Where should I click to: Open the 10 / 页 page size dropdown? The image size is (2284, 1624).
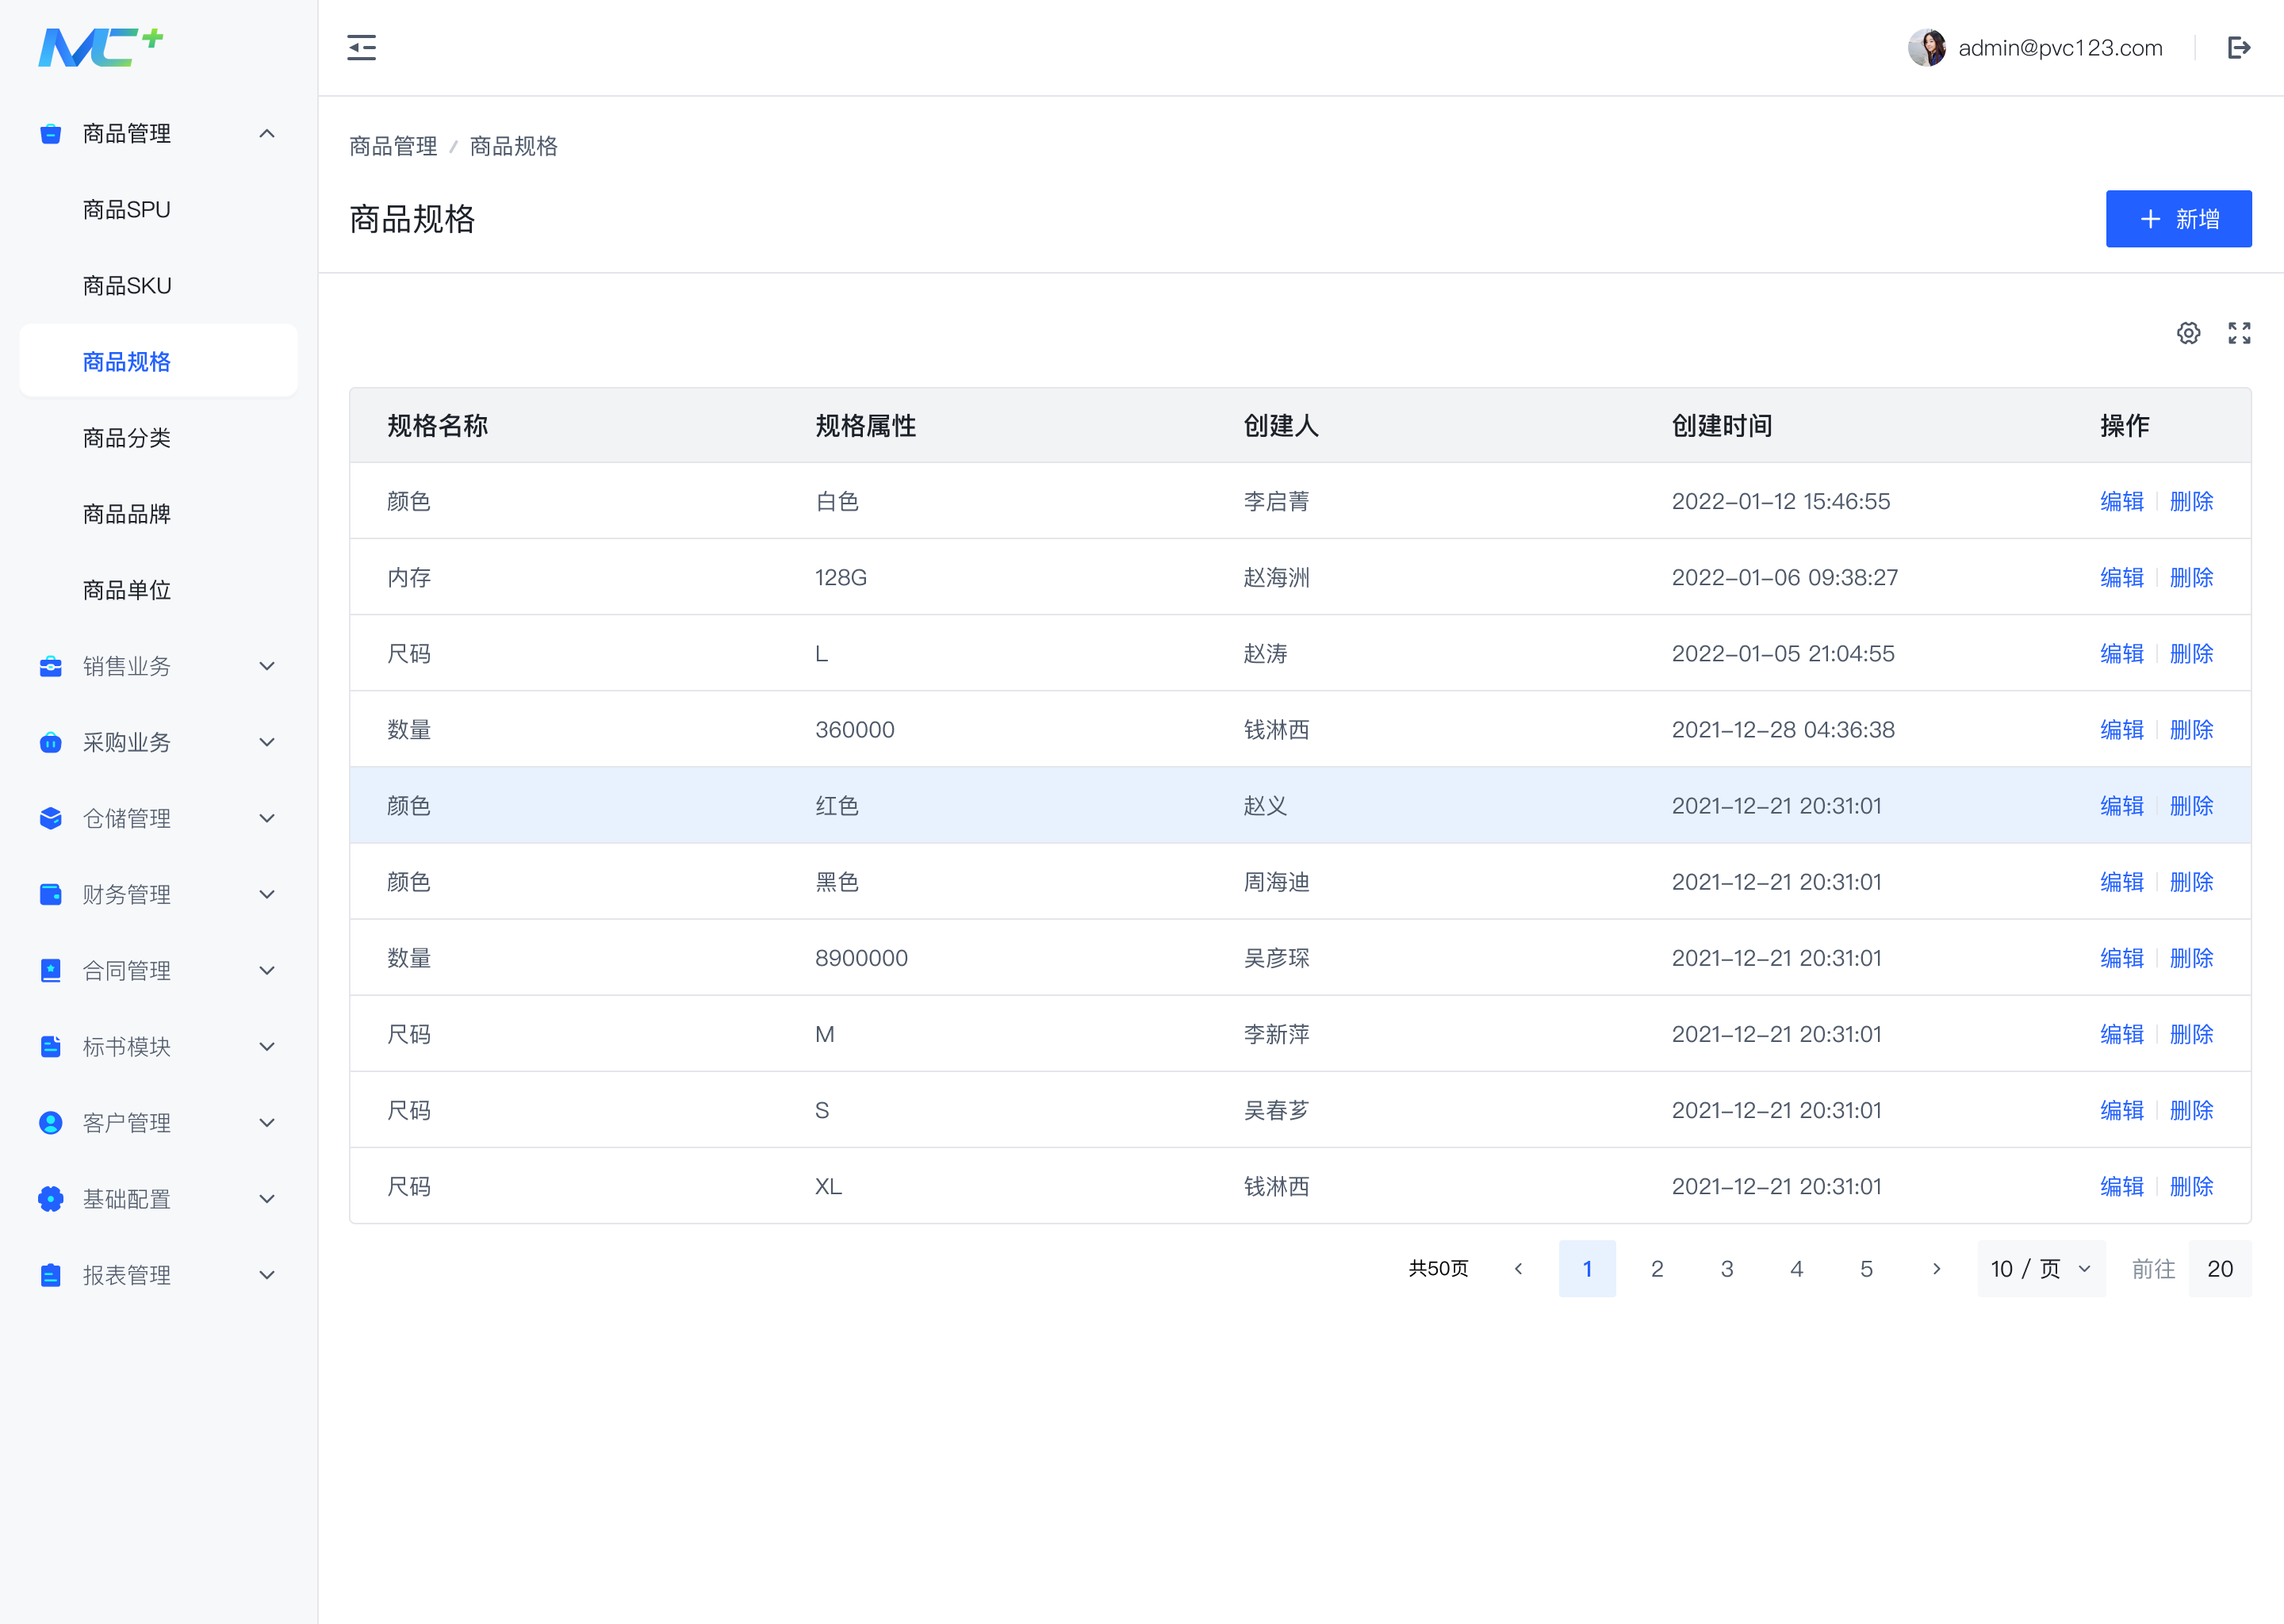click(2041, 1269)
